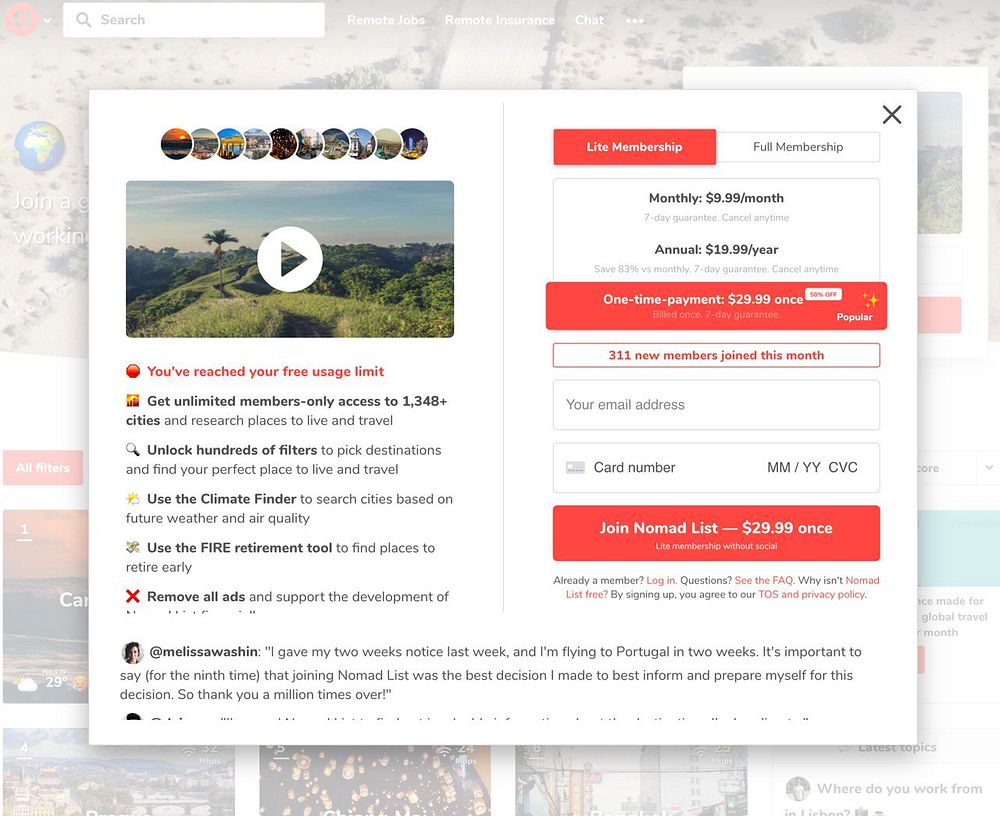Image resolution: width=1000 pixels, height=816 pixels.
Task: Open the Remote Jobs menu item
Action: coord(386,20)
